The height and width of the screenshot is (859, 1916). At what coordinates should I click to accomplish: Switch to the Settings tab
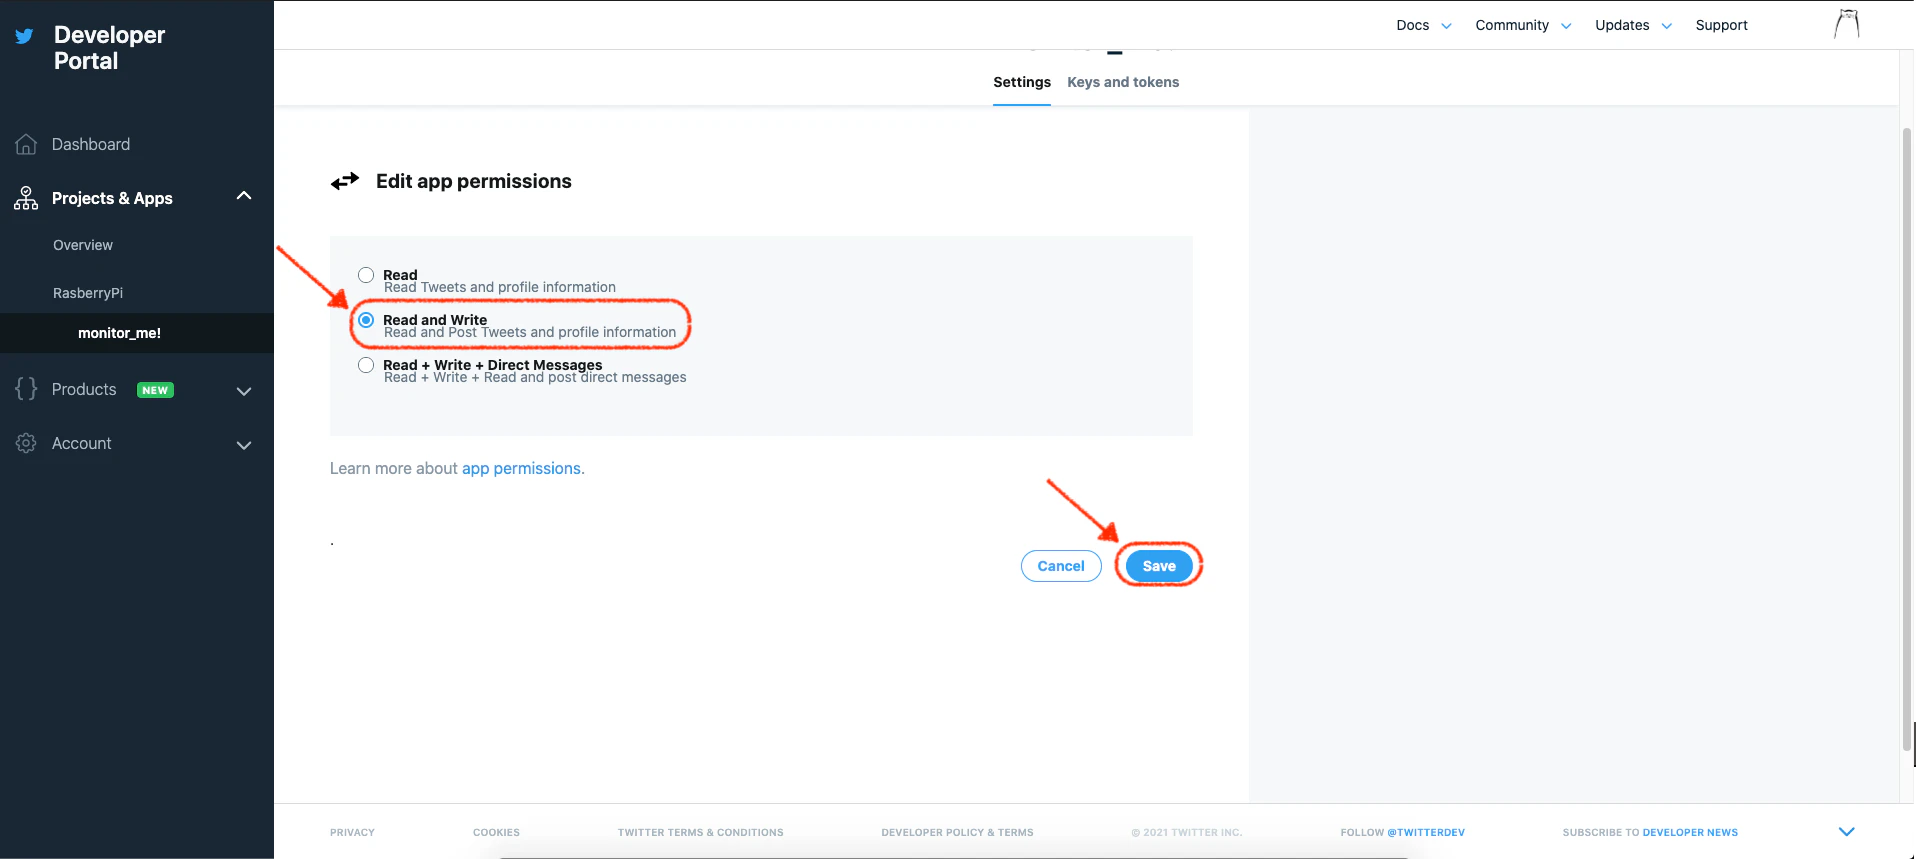[1022, 82]
